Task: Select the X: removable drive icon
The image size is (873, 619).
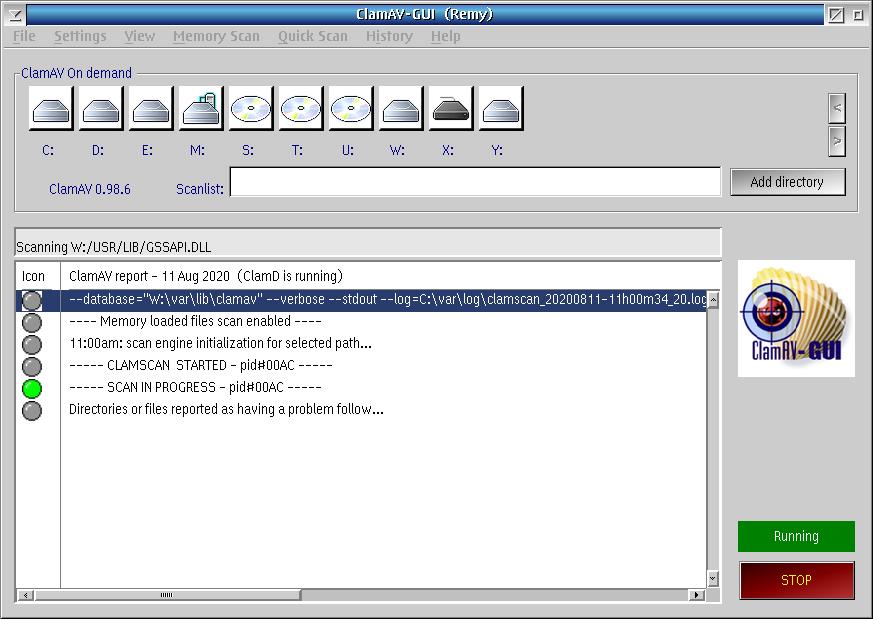Action: coord(451,109)
